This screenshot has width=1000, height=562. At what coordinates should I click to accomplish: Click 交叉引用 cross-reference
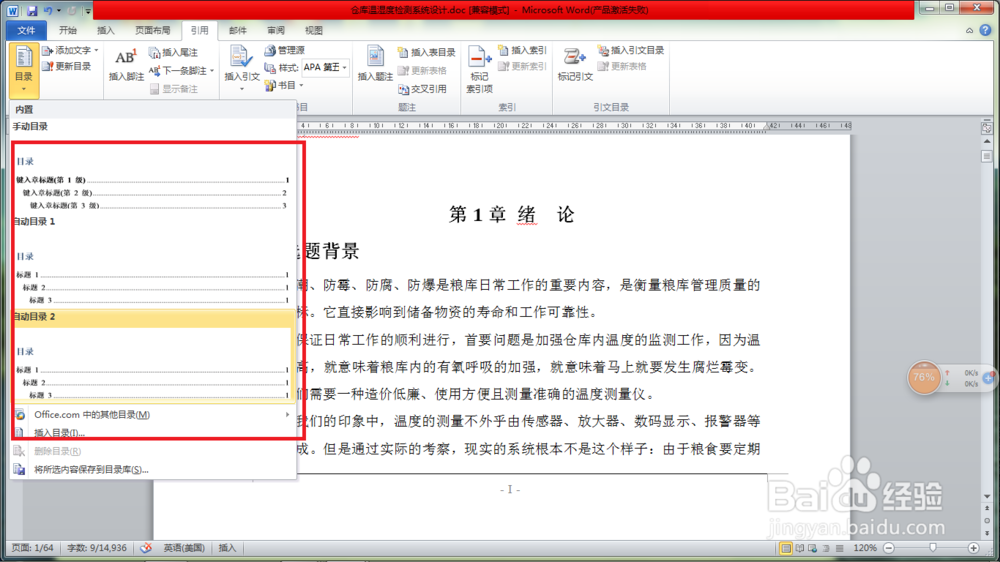(422, 89)
